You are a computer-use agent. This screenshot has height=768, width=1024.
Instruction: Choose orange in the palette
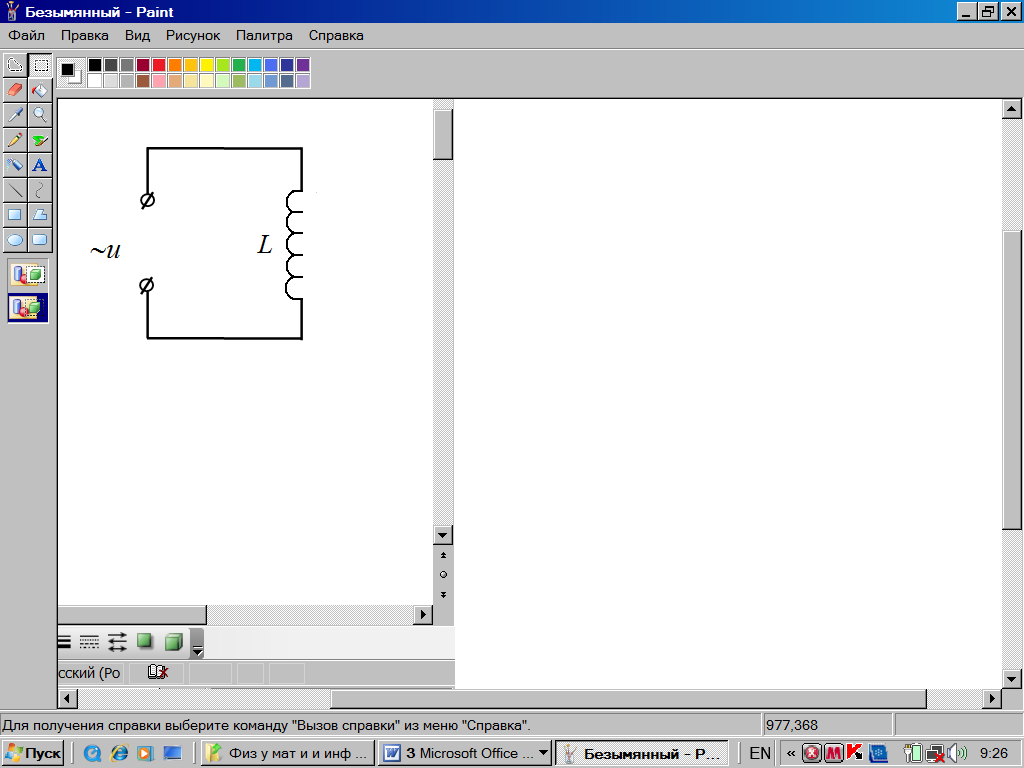(175, 65)
